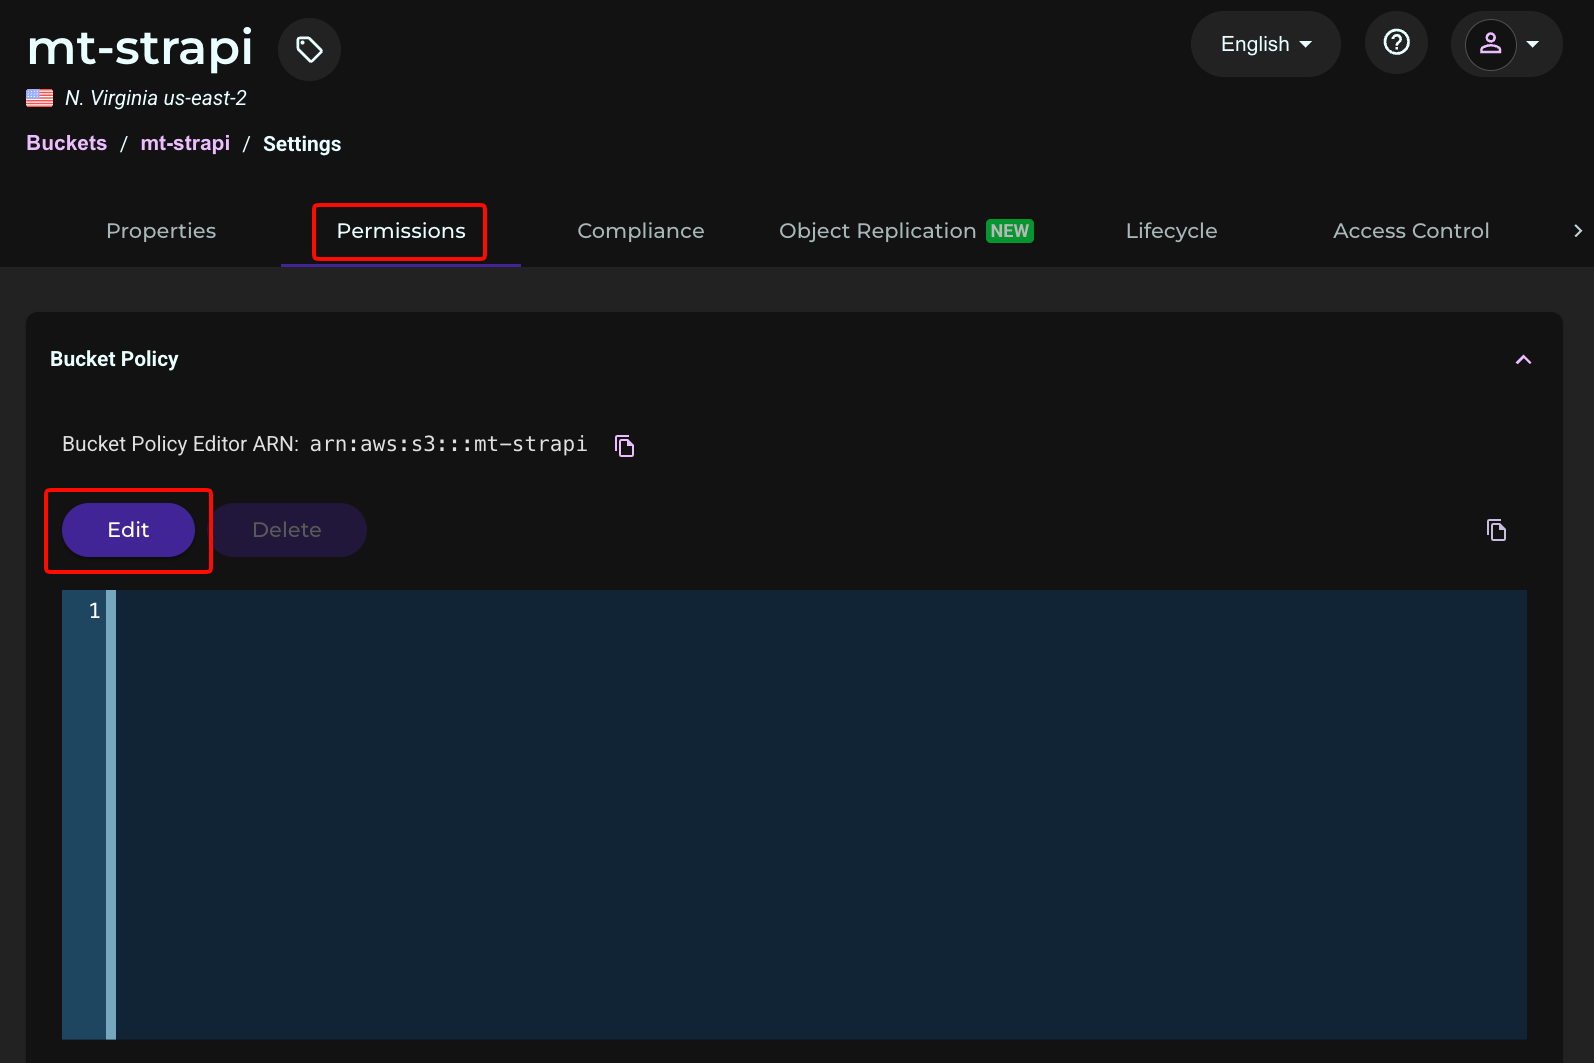
Task: Select the Permissions tab
Action: click(x=401, y=231)
